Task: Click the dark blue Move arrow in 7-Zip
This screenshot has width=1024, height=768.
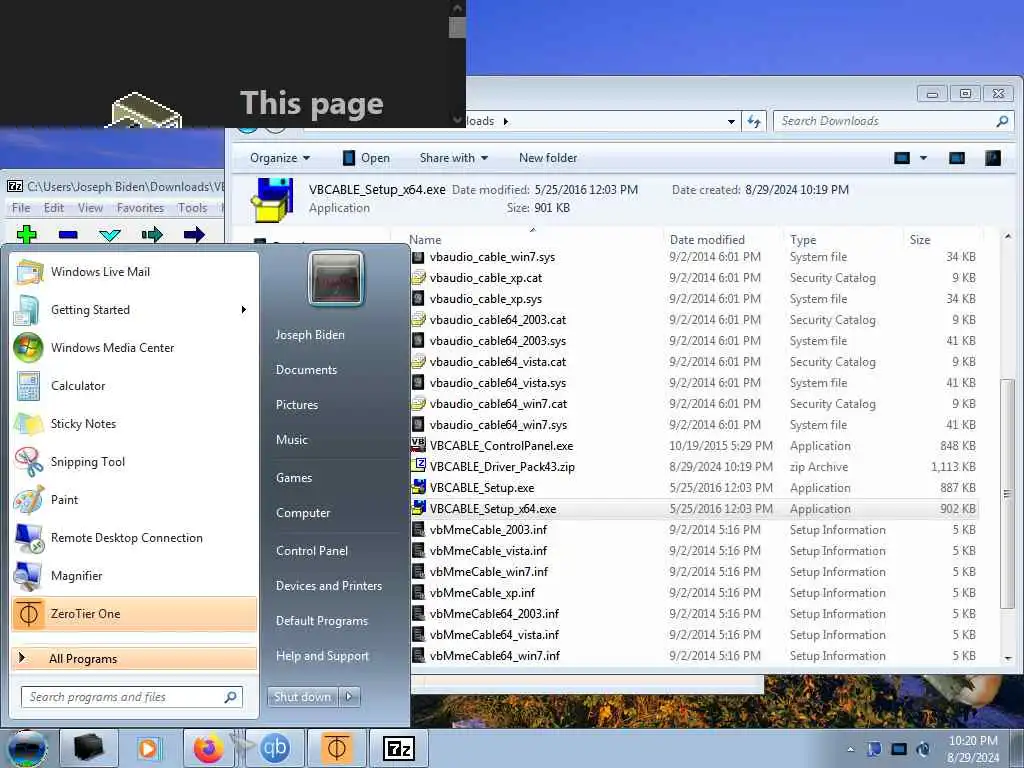Action: (194, 234)
